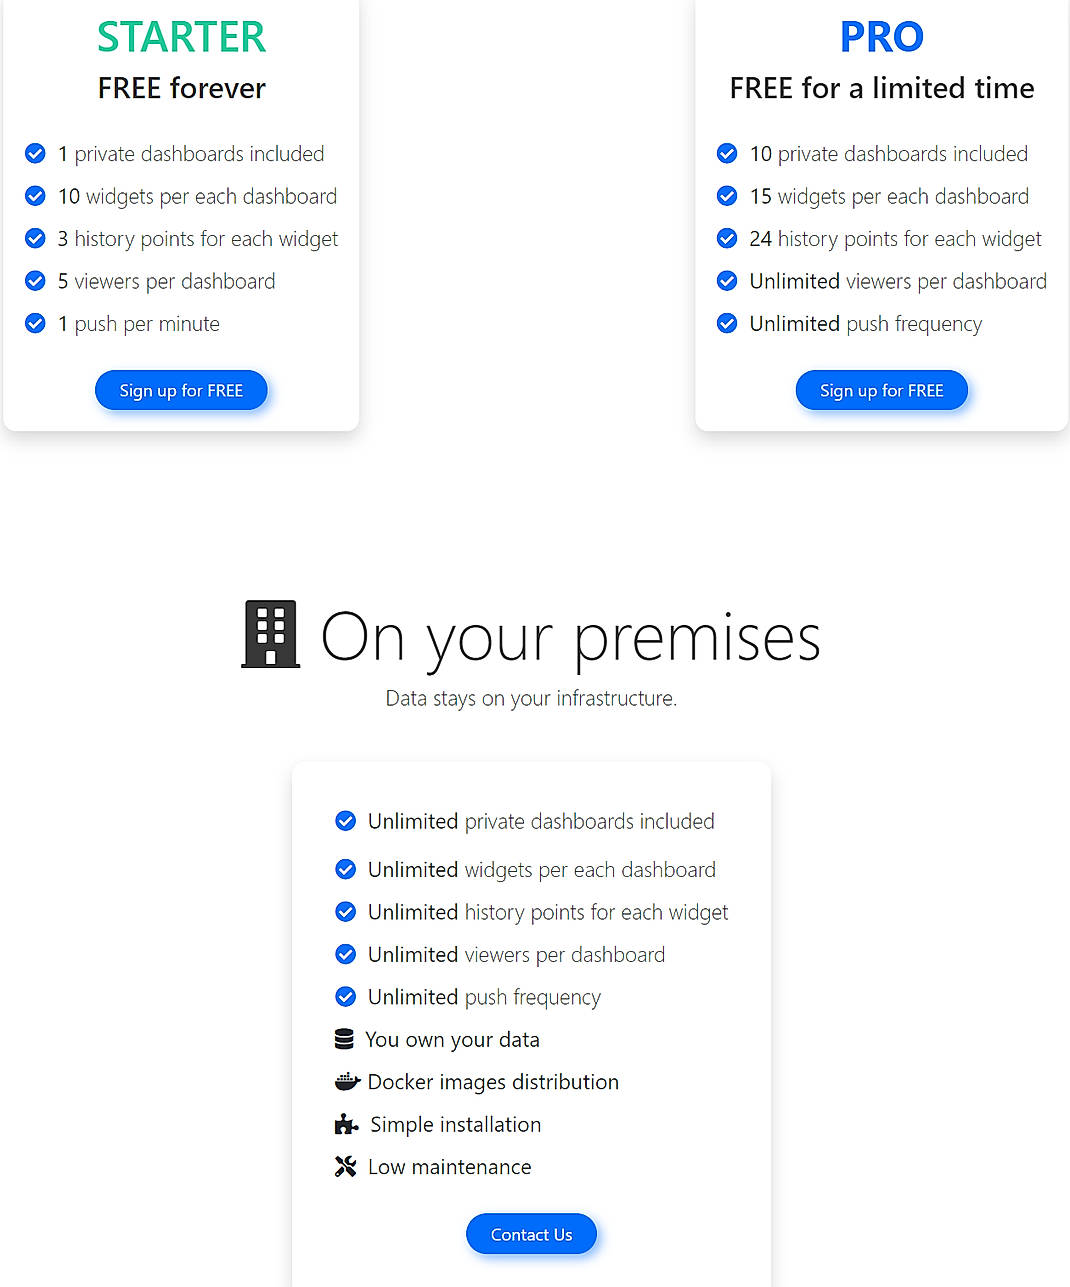Click the checkmark beside Unlimited push frequency in Pro
The image size is (1070, 1287).
pyautogui.click(x=727, y=323)
